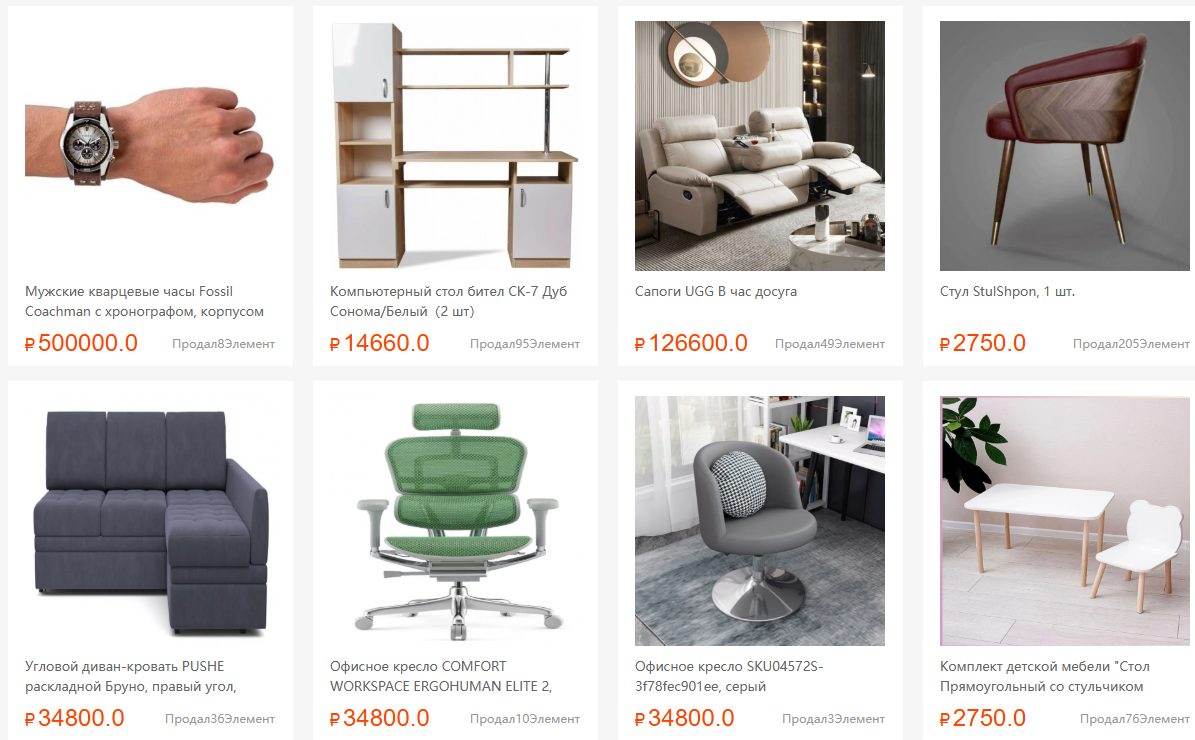Screen dimensions: 1195x740
Task: Open the computer desk CK-7 product image
Action: (455, 146)
